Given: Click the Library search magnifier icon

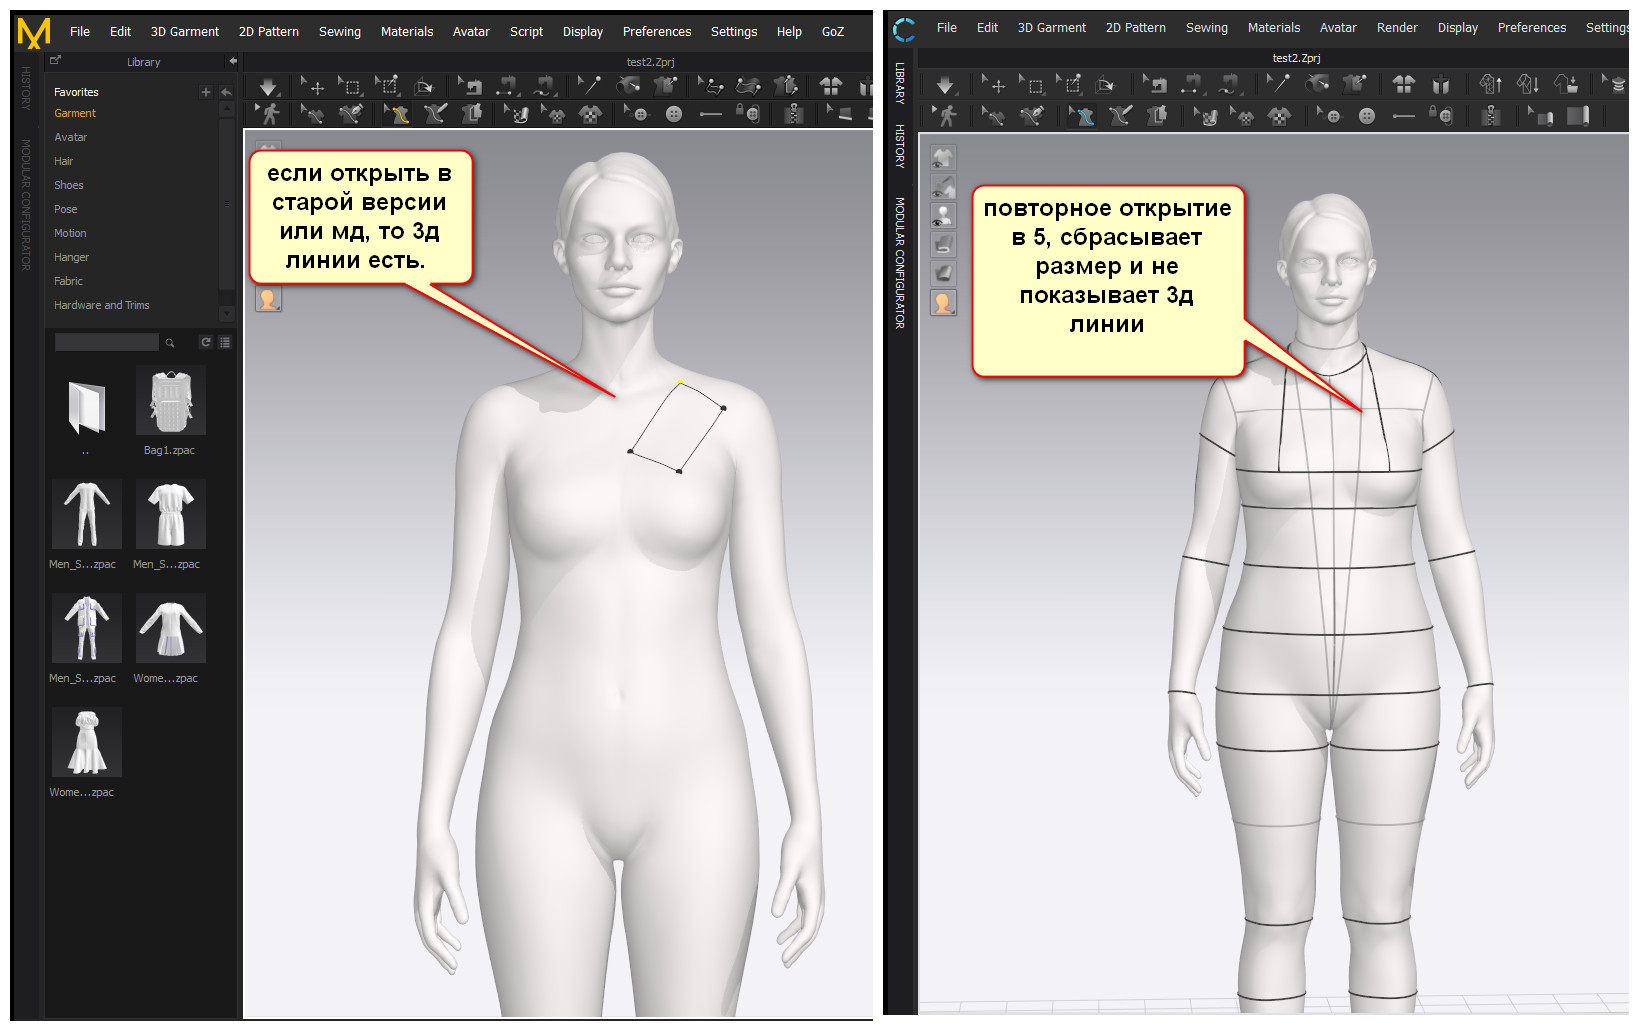Looking at the screenshot, I should coord(170,343).
